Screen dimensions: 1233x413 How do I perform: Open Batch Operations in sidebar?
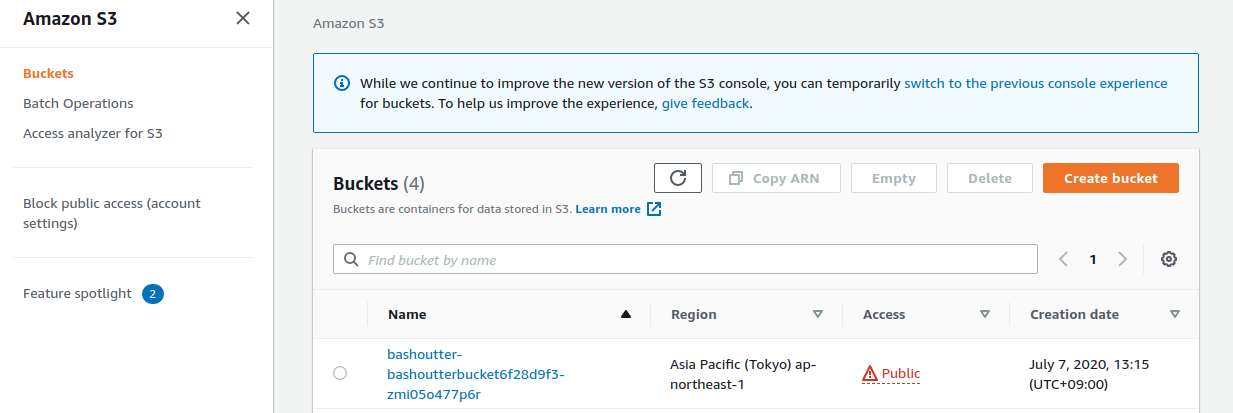[x=78, y=103]
